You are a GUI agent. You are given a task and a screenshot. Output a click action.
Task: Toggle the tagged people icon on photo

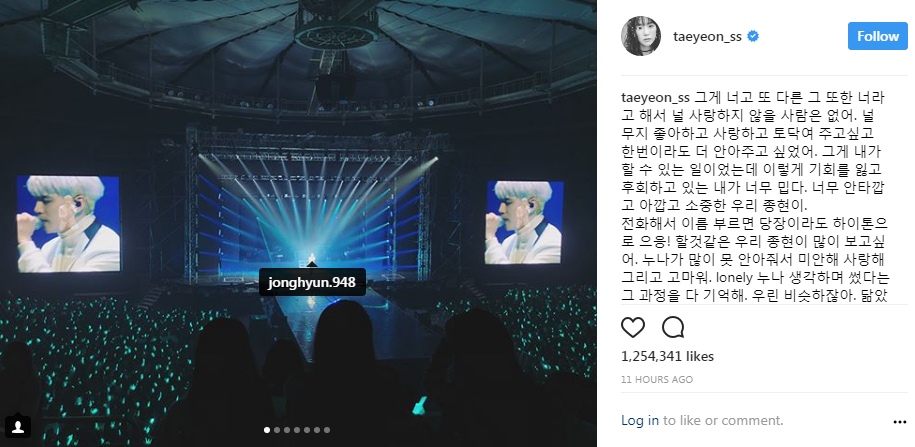[18, 426]
